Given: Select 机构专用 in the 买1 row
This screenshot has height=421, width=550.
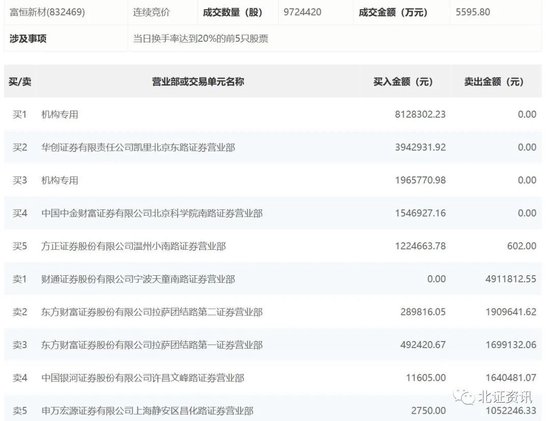Looking at the screenshot, I should pos(60,114).
